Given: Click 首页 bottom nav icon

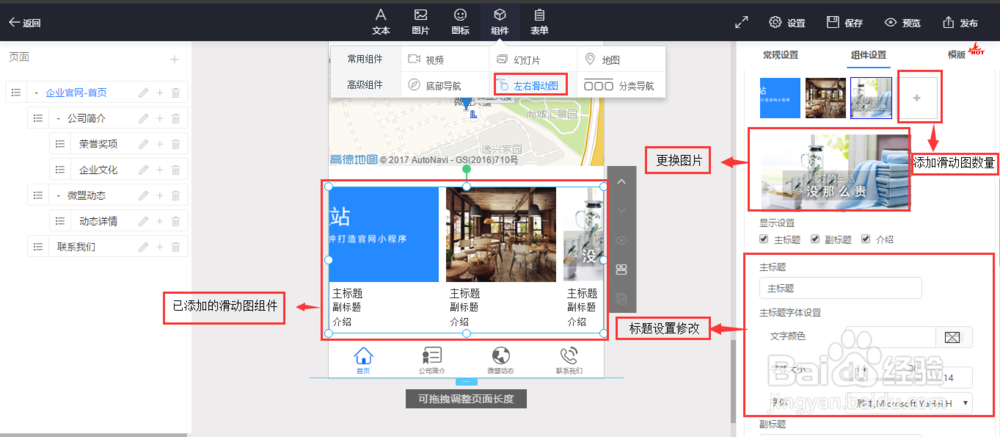Looking at the screenshot, I should [363, 360].
